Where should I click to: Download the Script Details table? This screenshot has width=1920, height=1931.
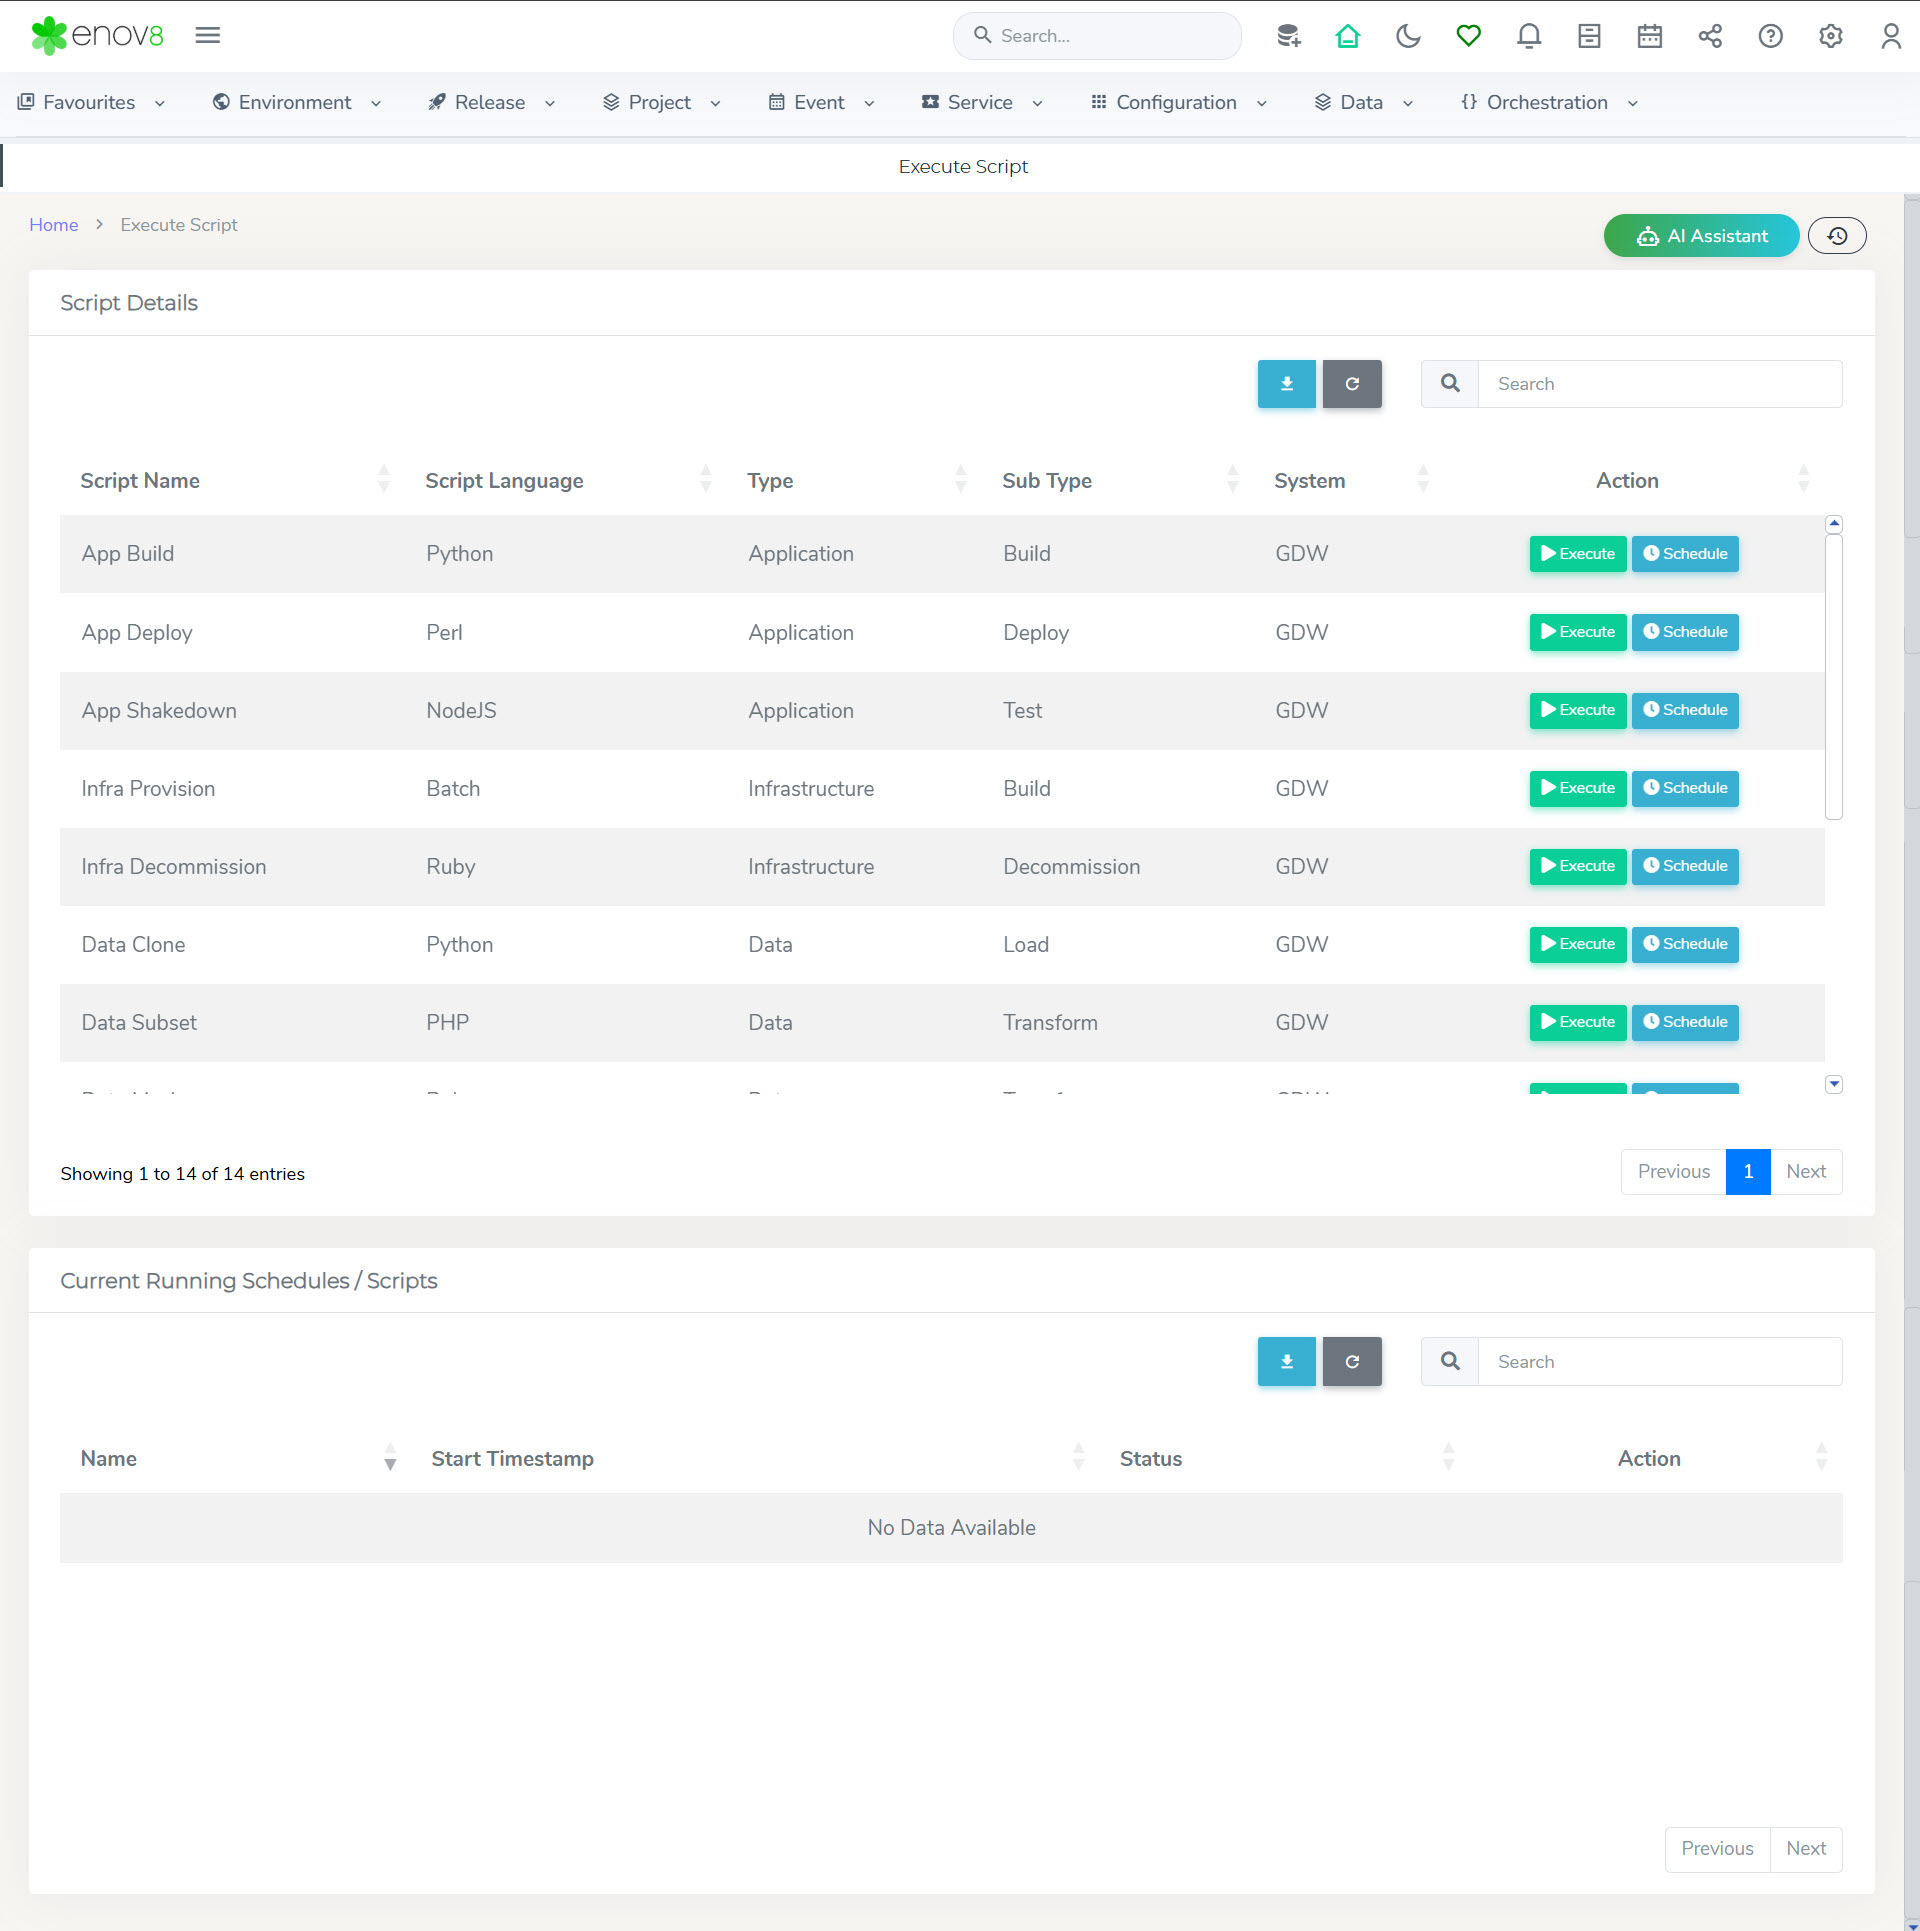click(x=1286, y=384)
